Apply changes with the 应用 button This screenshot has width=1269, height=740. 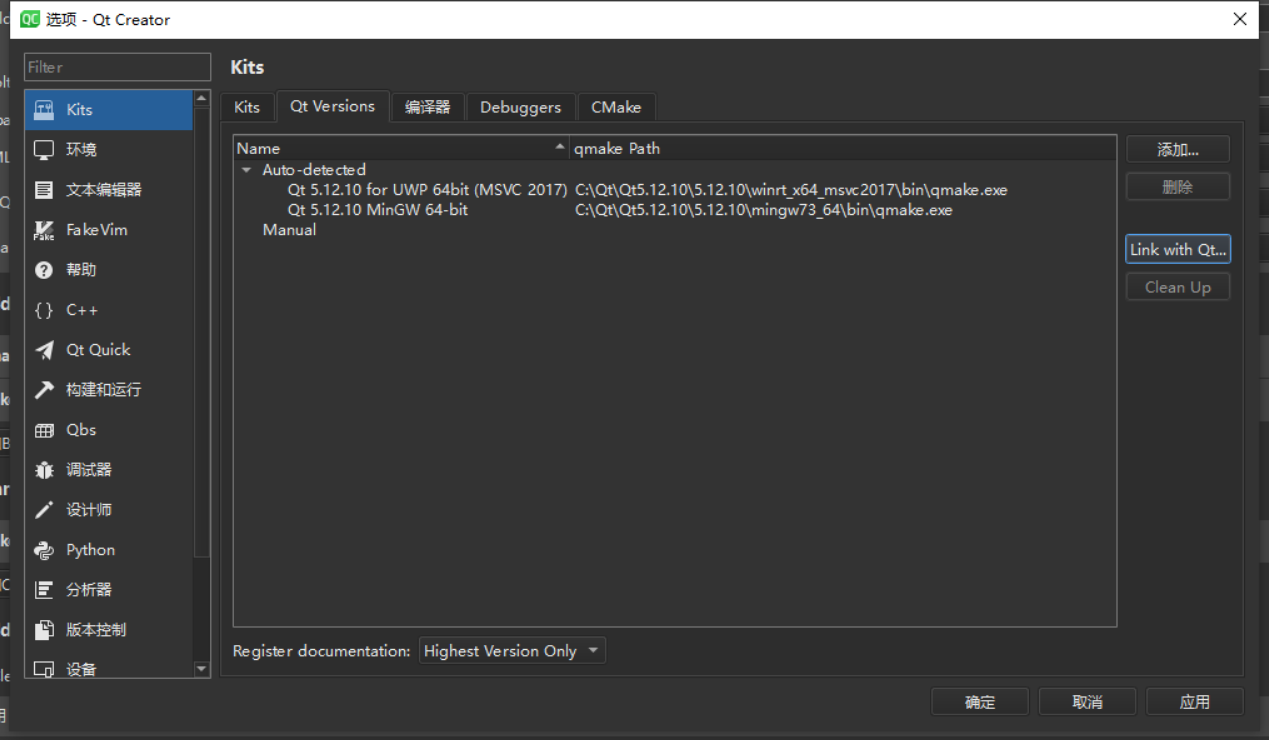[x=1194, y=701]
